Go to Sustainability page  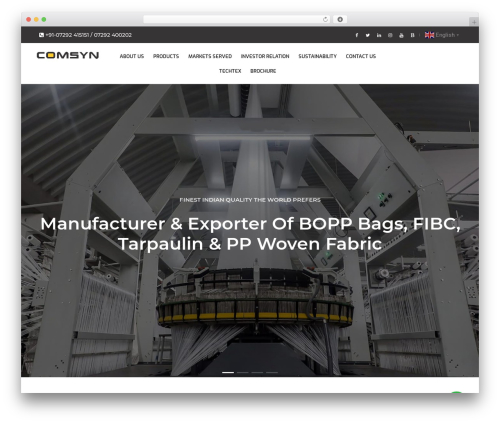[317, 56]
